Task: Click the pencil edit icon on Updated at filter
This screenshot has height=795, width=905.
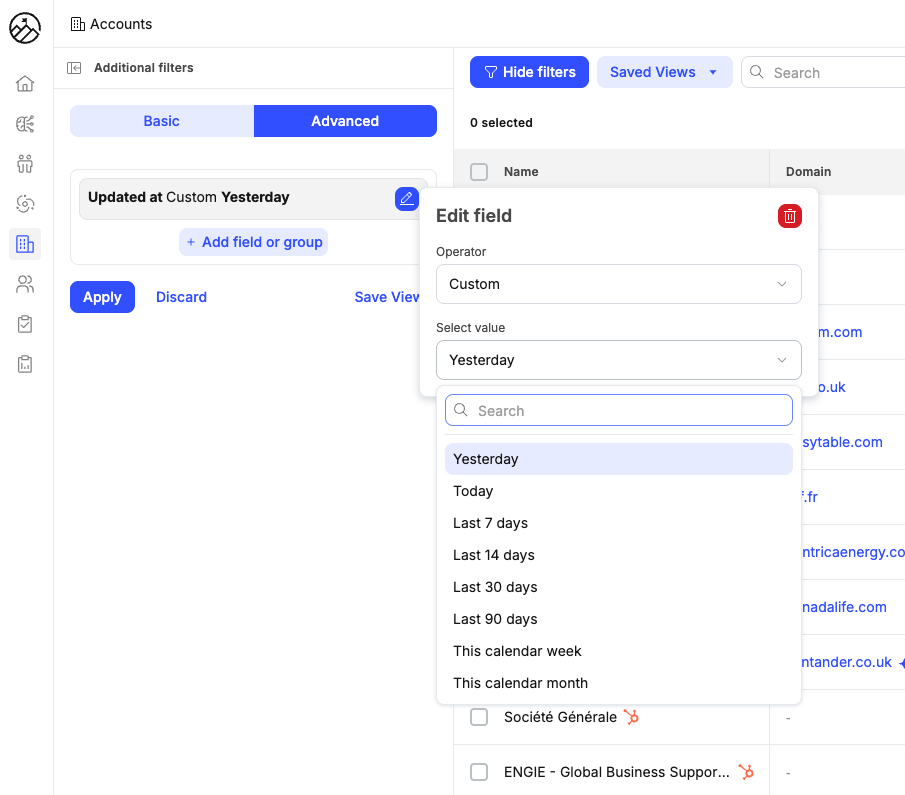Action: pos(406,198)
